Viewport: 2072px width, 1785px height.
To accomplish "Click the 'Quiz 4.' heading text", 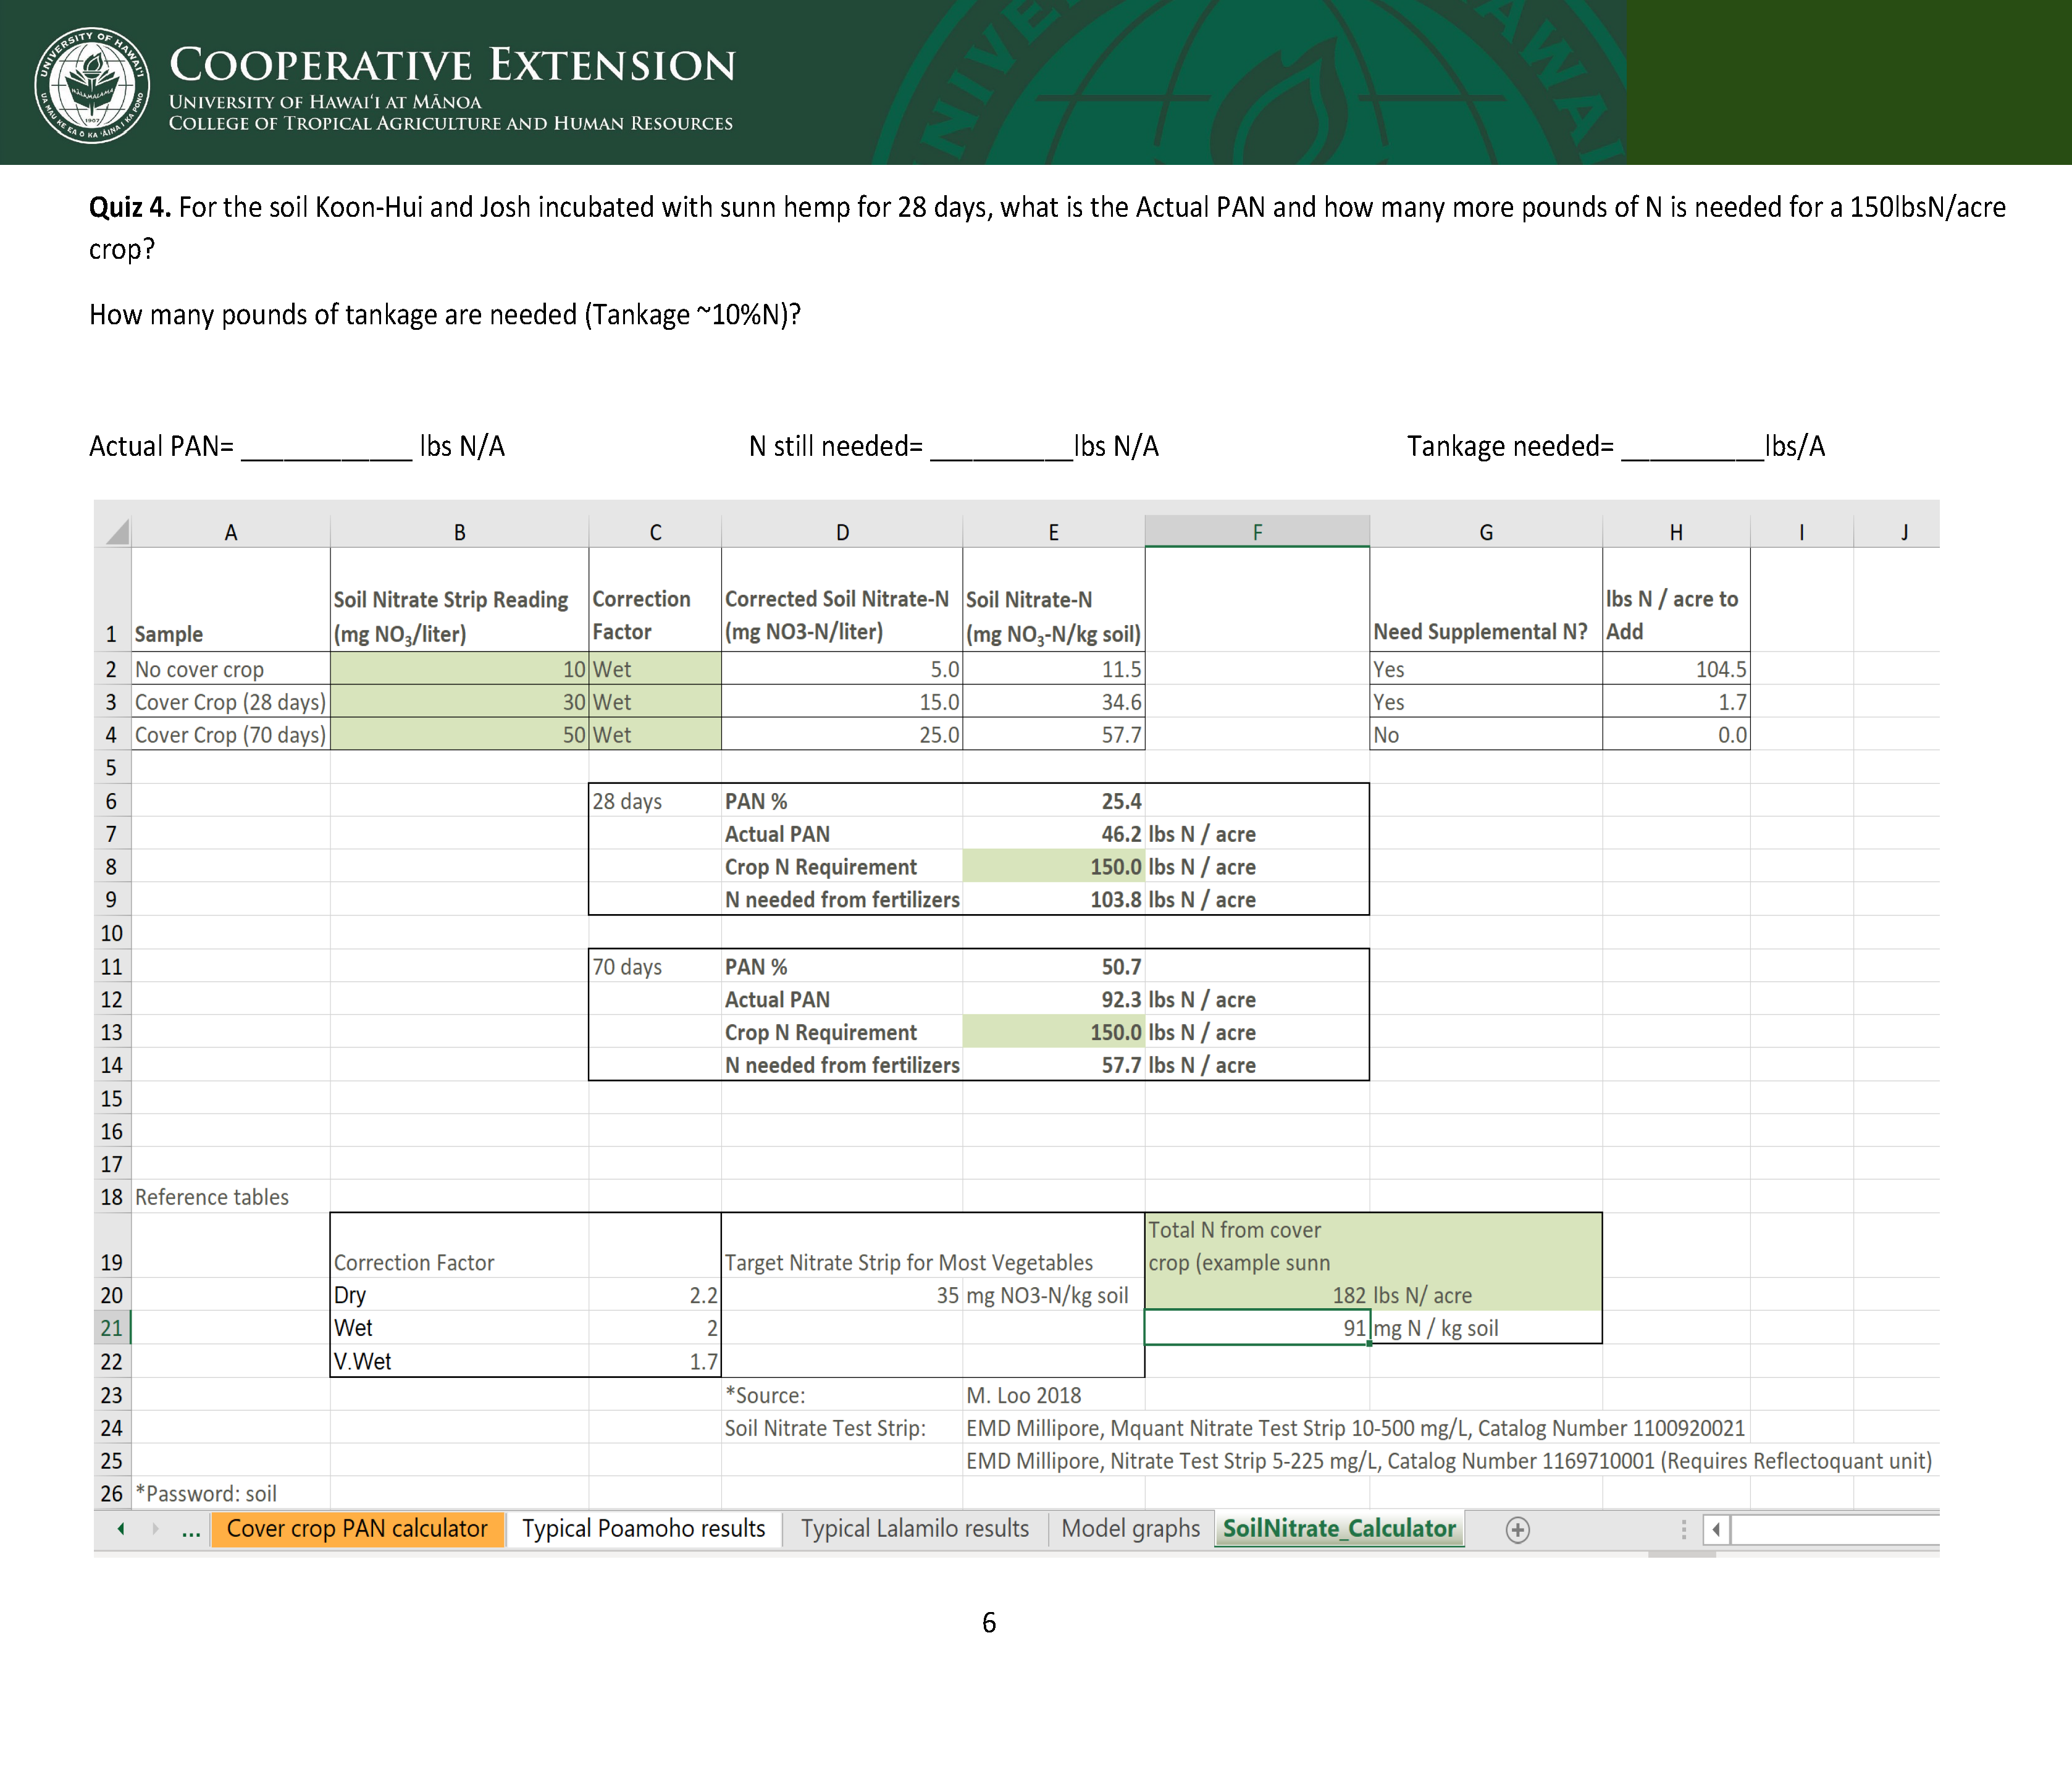I will 130,207.
